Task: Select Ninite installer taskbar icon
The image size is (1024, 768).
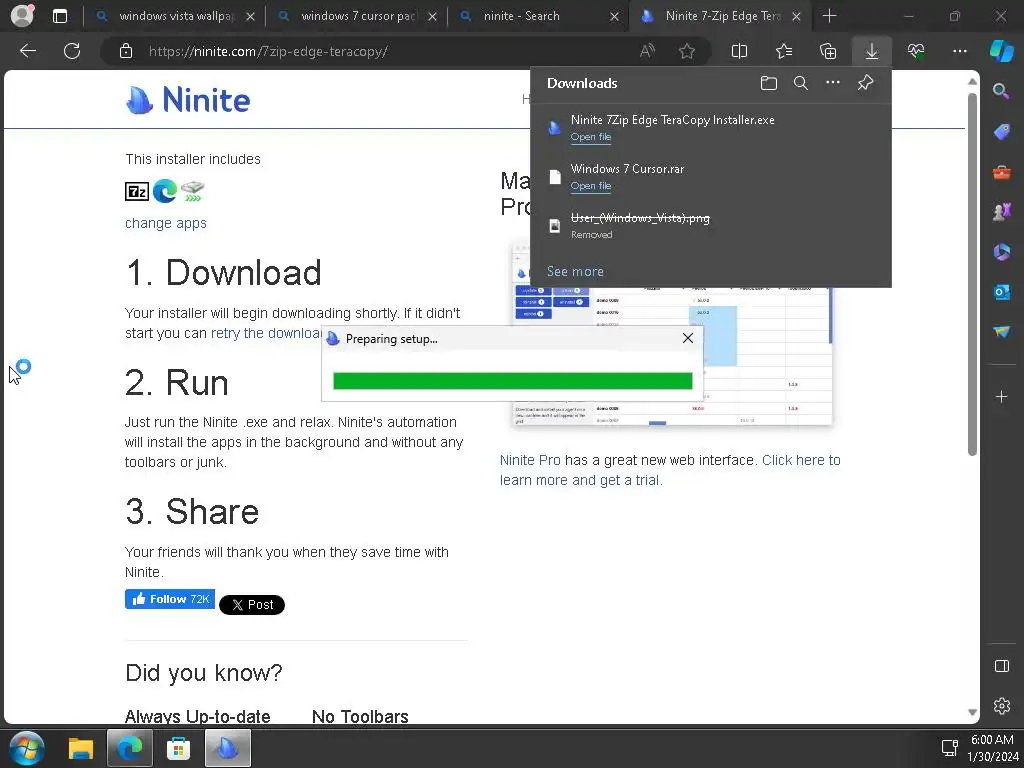Action: click(228, 748)
